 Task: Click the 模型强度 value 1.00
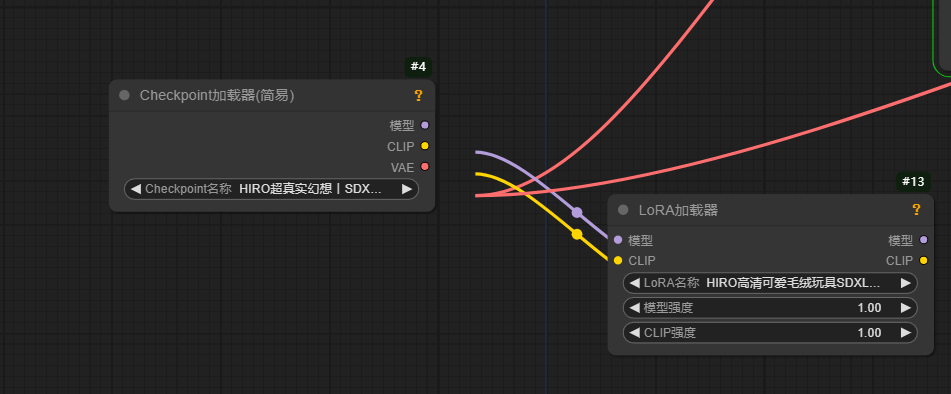tap(869, 308)
